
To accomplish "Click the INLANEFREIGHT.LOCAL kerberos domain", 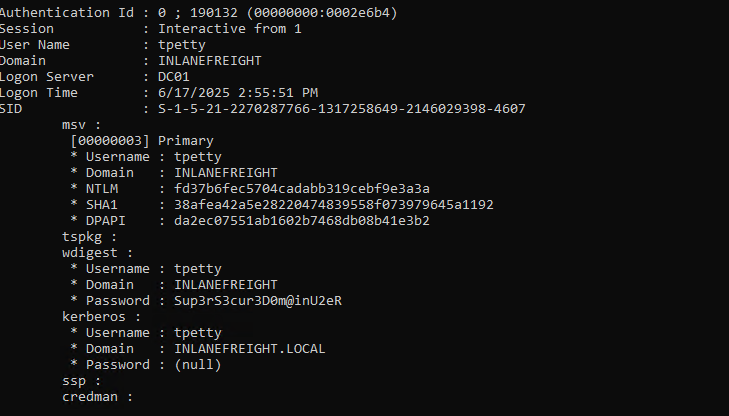I will click(x=250, y=349).
